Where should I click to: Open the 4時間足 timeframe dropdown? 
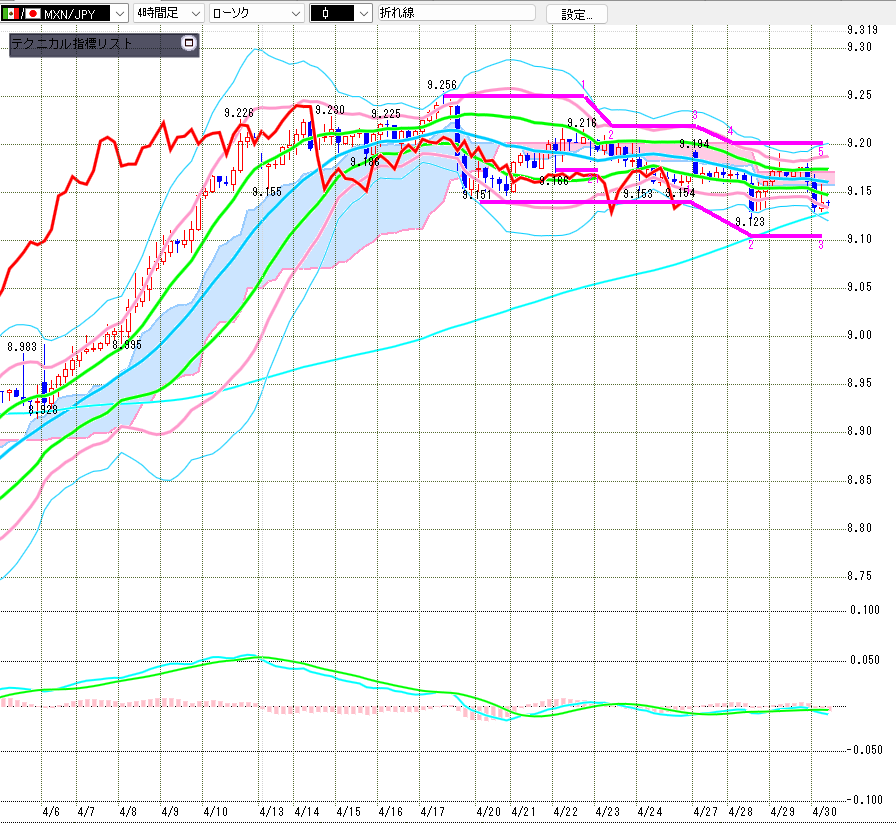click(193, 13)
